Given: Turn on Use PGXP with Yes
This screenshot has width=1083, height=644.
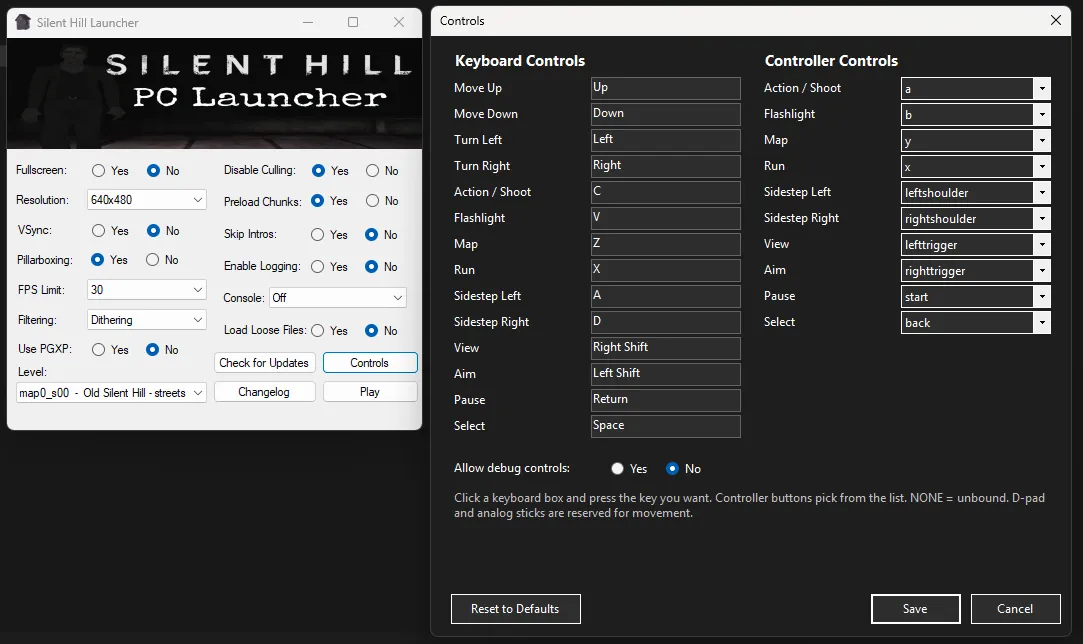Looking at the screenshot, I should (99, 350).
